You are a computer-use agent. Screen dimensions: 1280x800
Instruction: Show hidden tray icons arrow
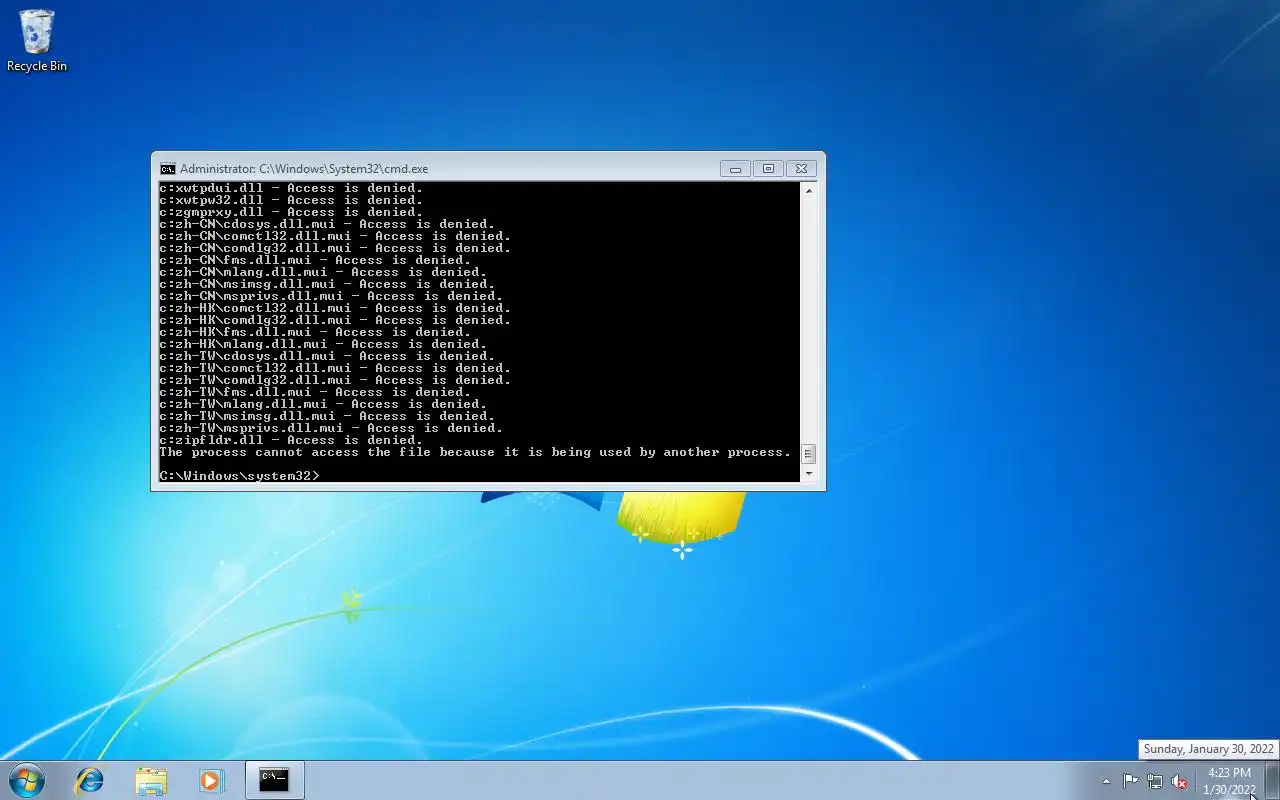coord(1106,781)
